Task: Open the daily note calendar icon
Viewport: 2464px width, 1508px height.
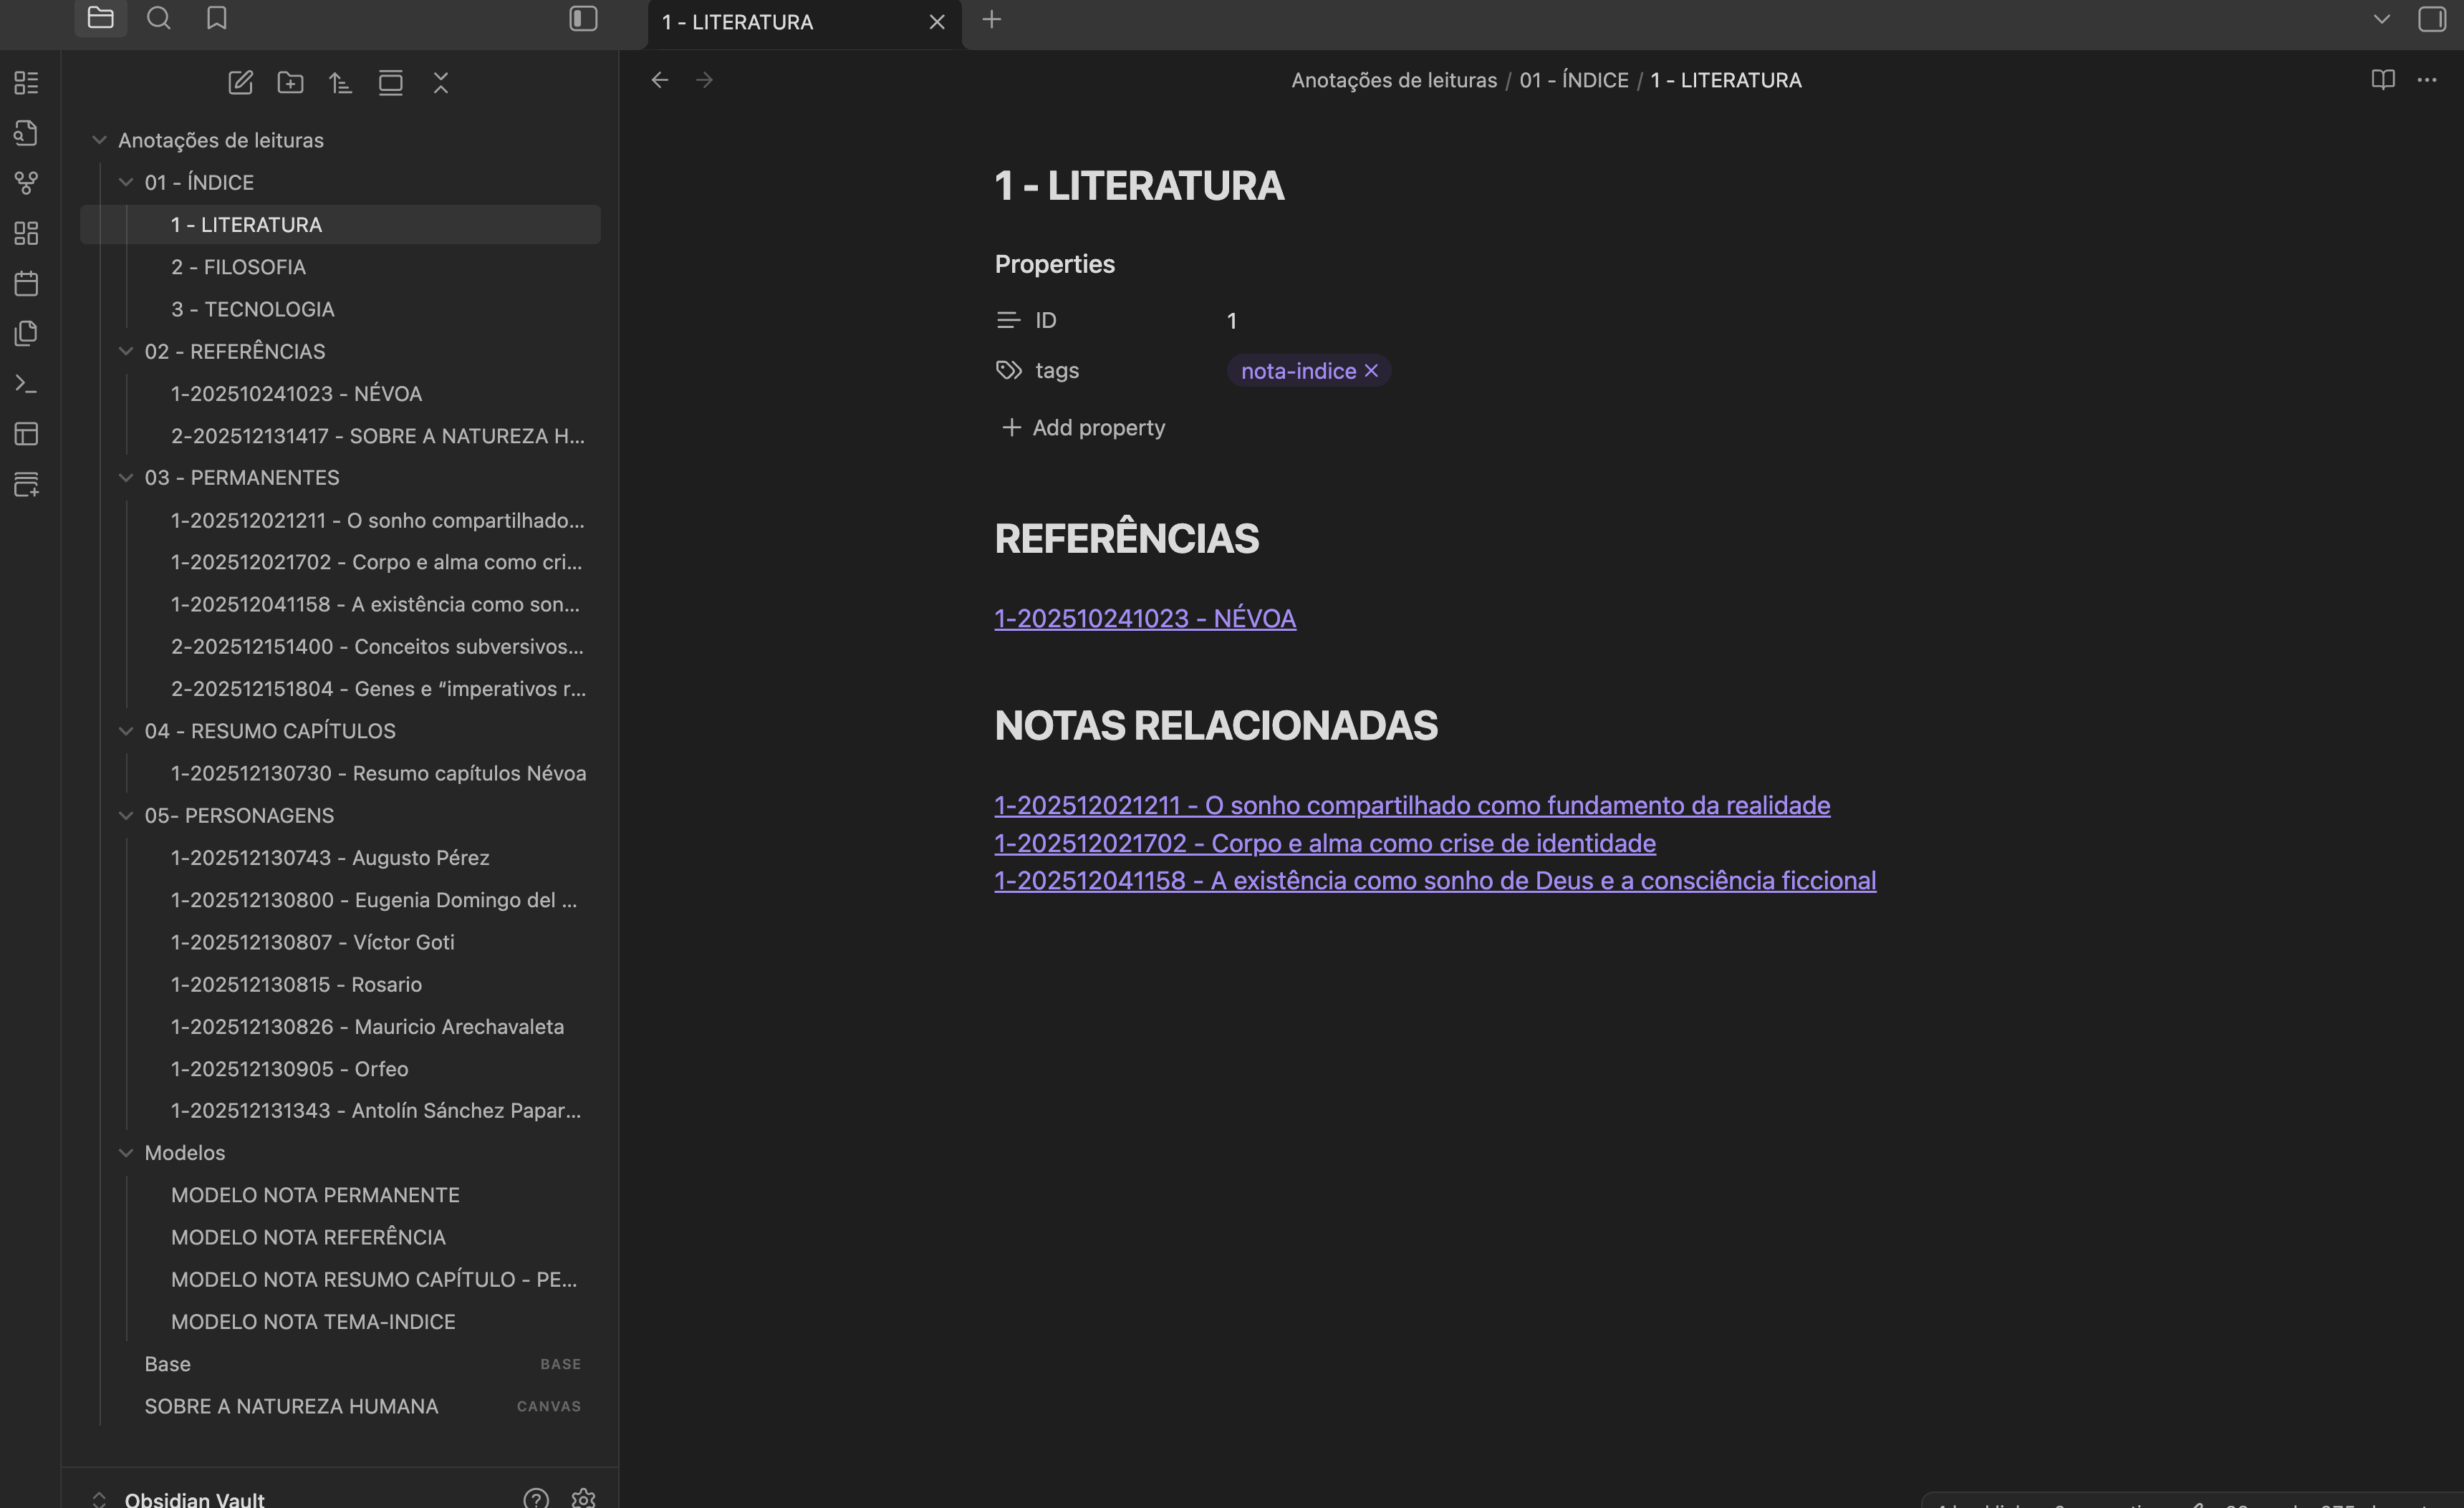Action: click(27, 283)
